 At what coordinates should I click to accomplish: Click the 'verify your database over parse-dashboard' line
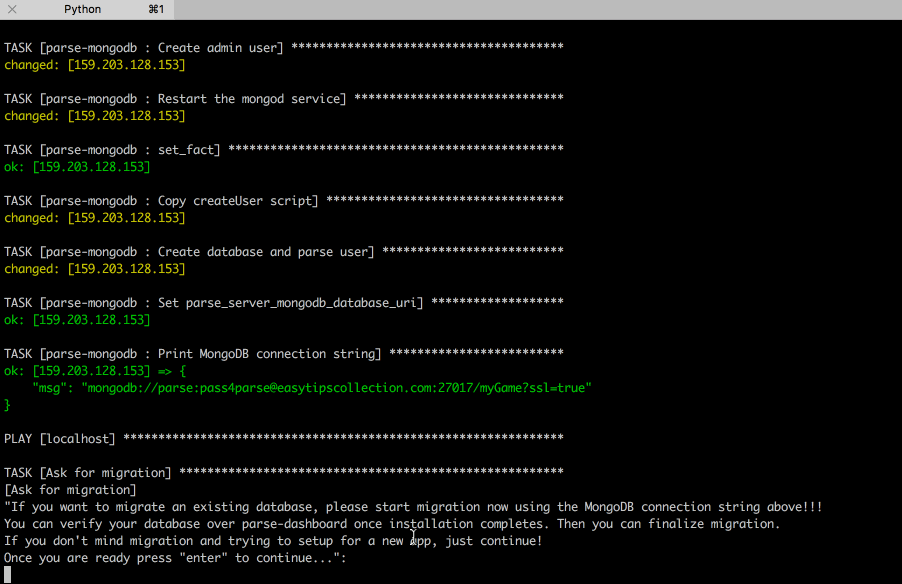click(390, 523)
